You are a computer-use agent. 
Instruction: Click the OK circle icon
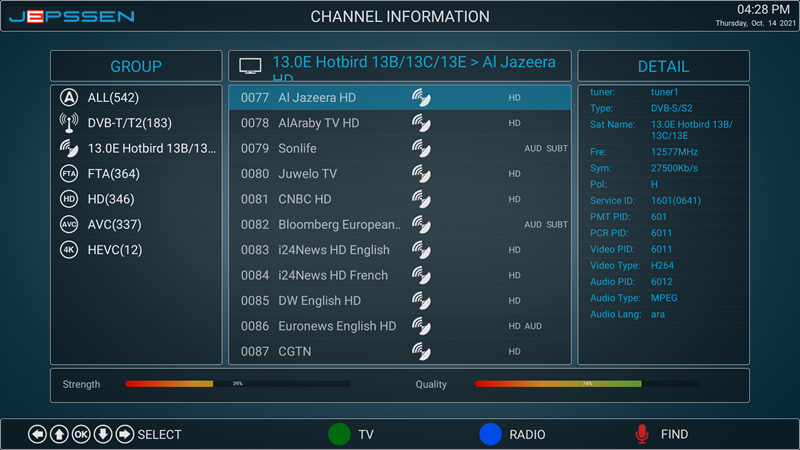pyautogui.click(x=81, y=434)
